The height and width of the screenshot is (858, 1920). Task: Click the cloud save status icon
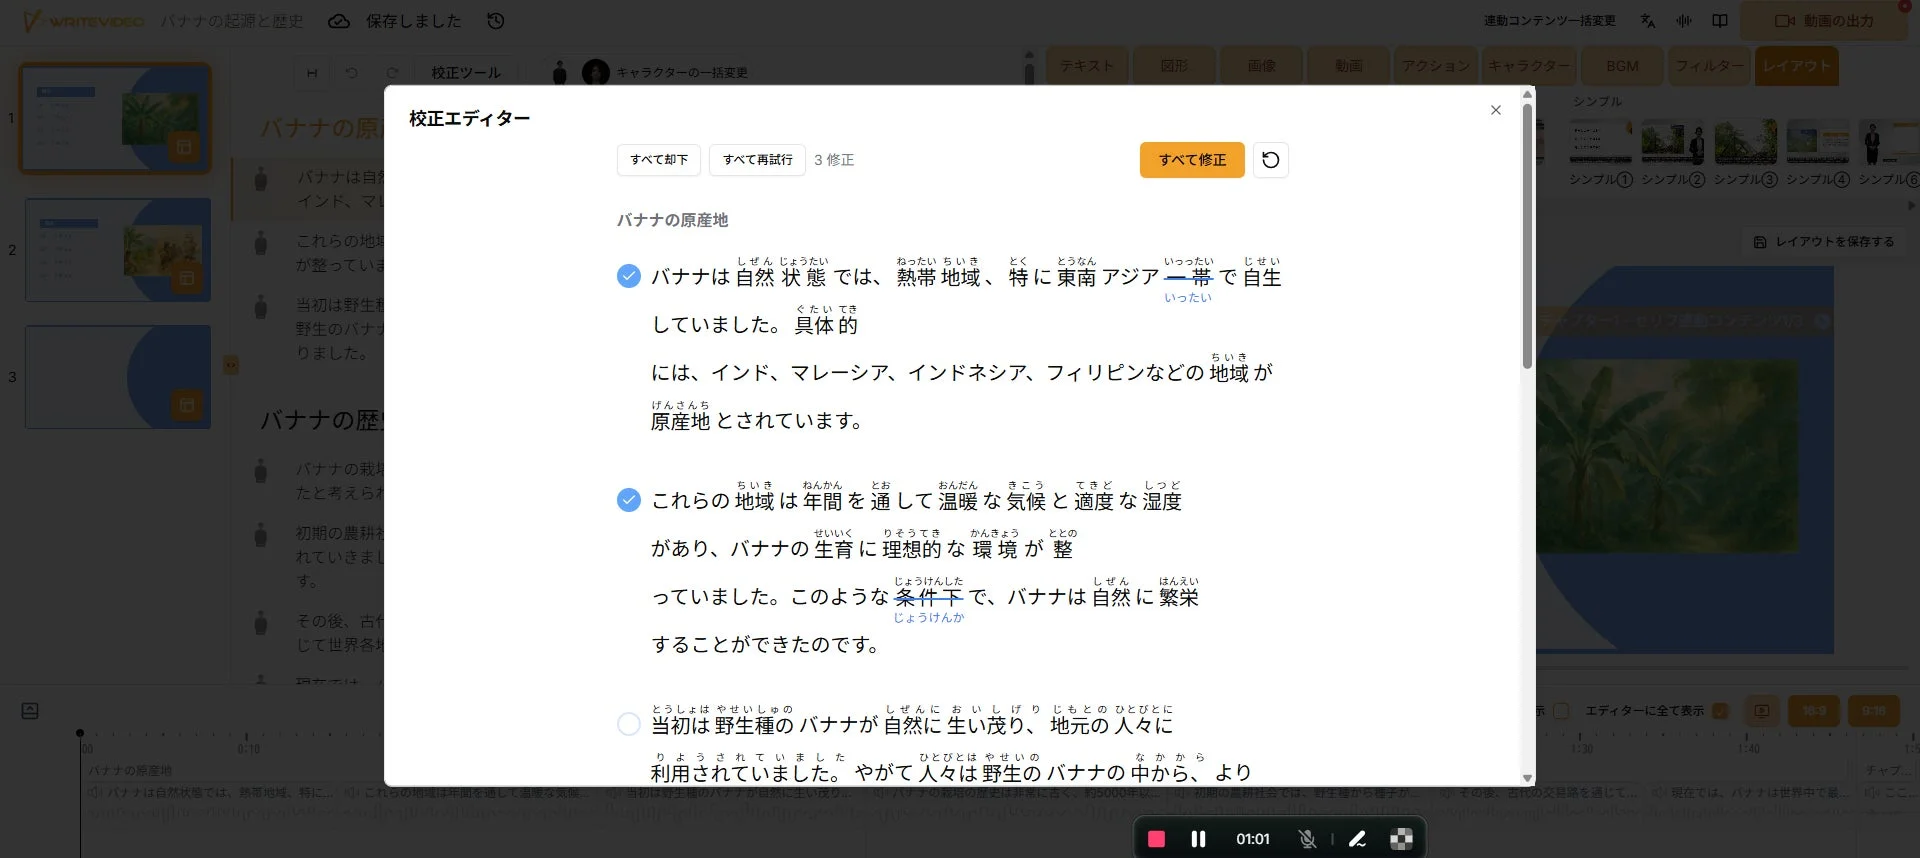point(339,20)
